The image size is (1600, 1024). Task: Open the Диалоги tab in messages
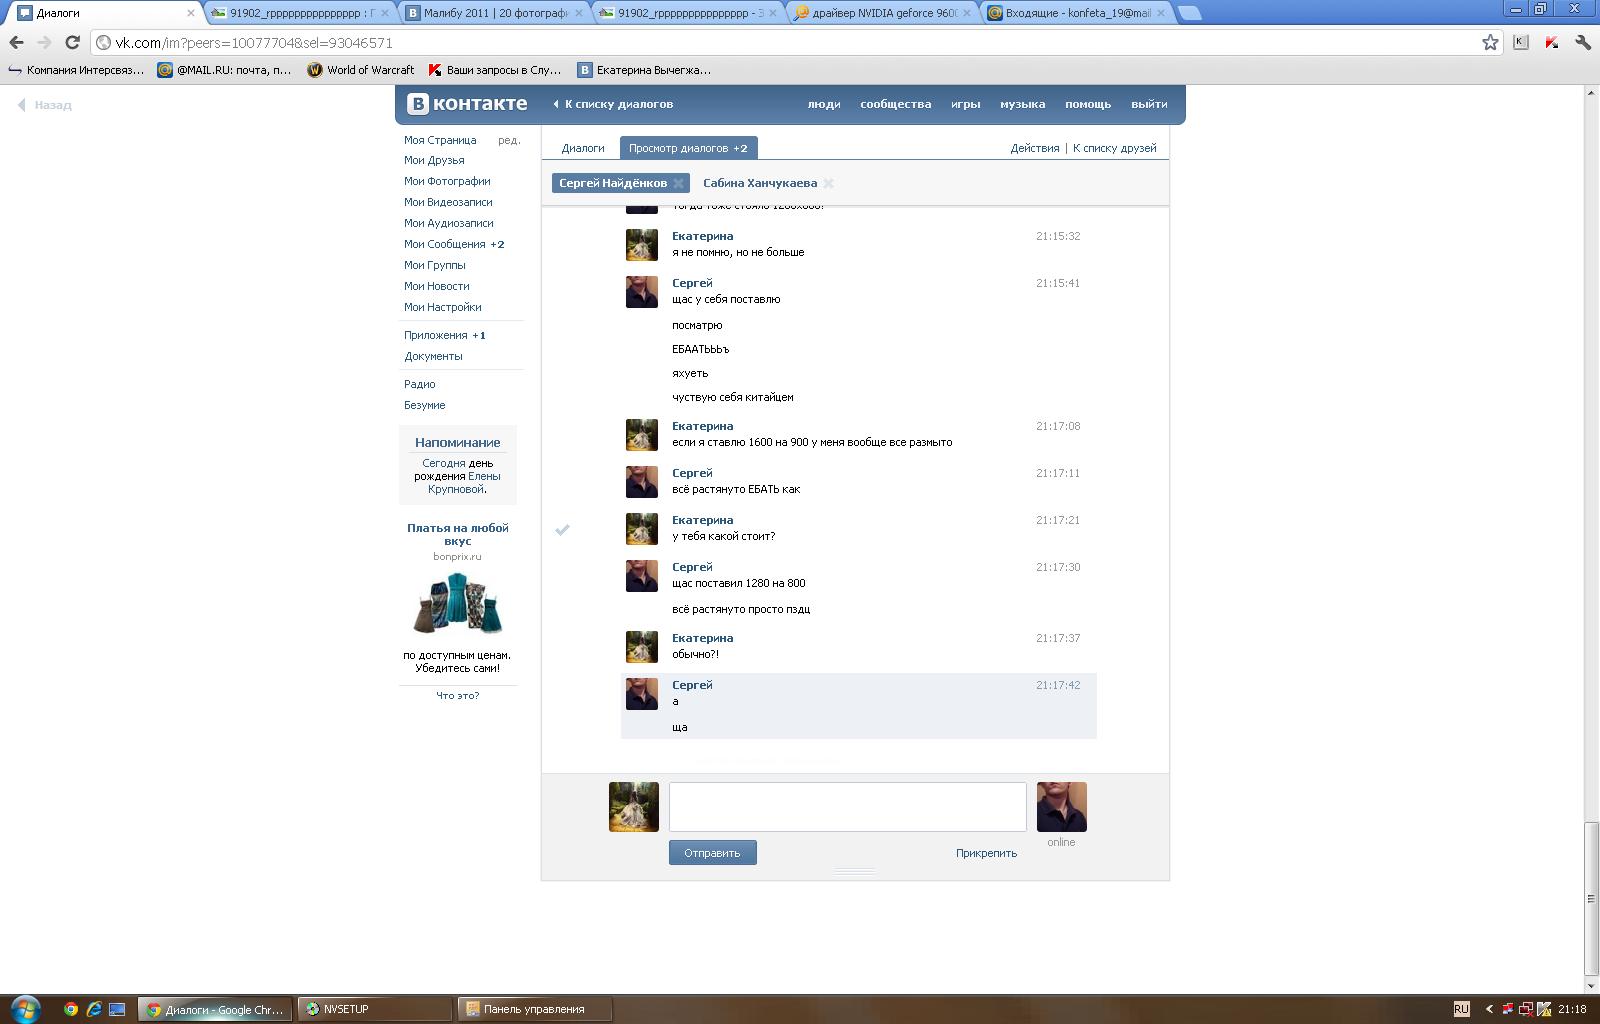[583, 148]
